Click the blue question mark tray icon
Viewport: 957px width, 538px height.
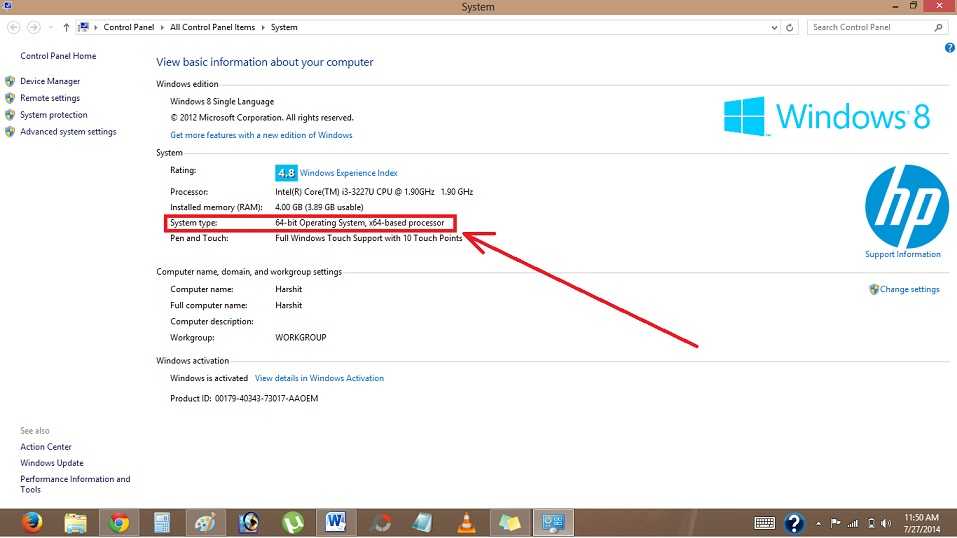point(794,523)
